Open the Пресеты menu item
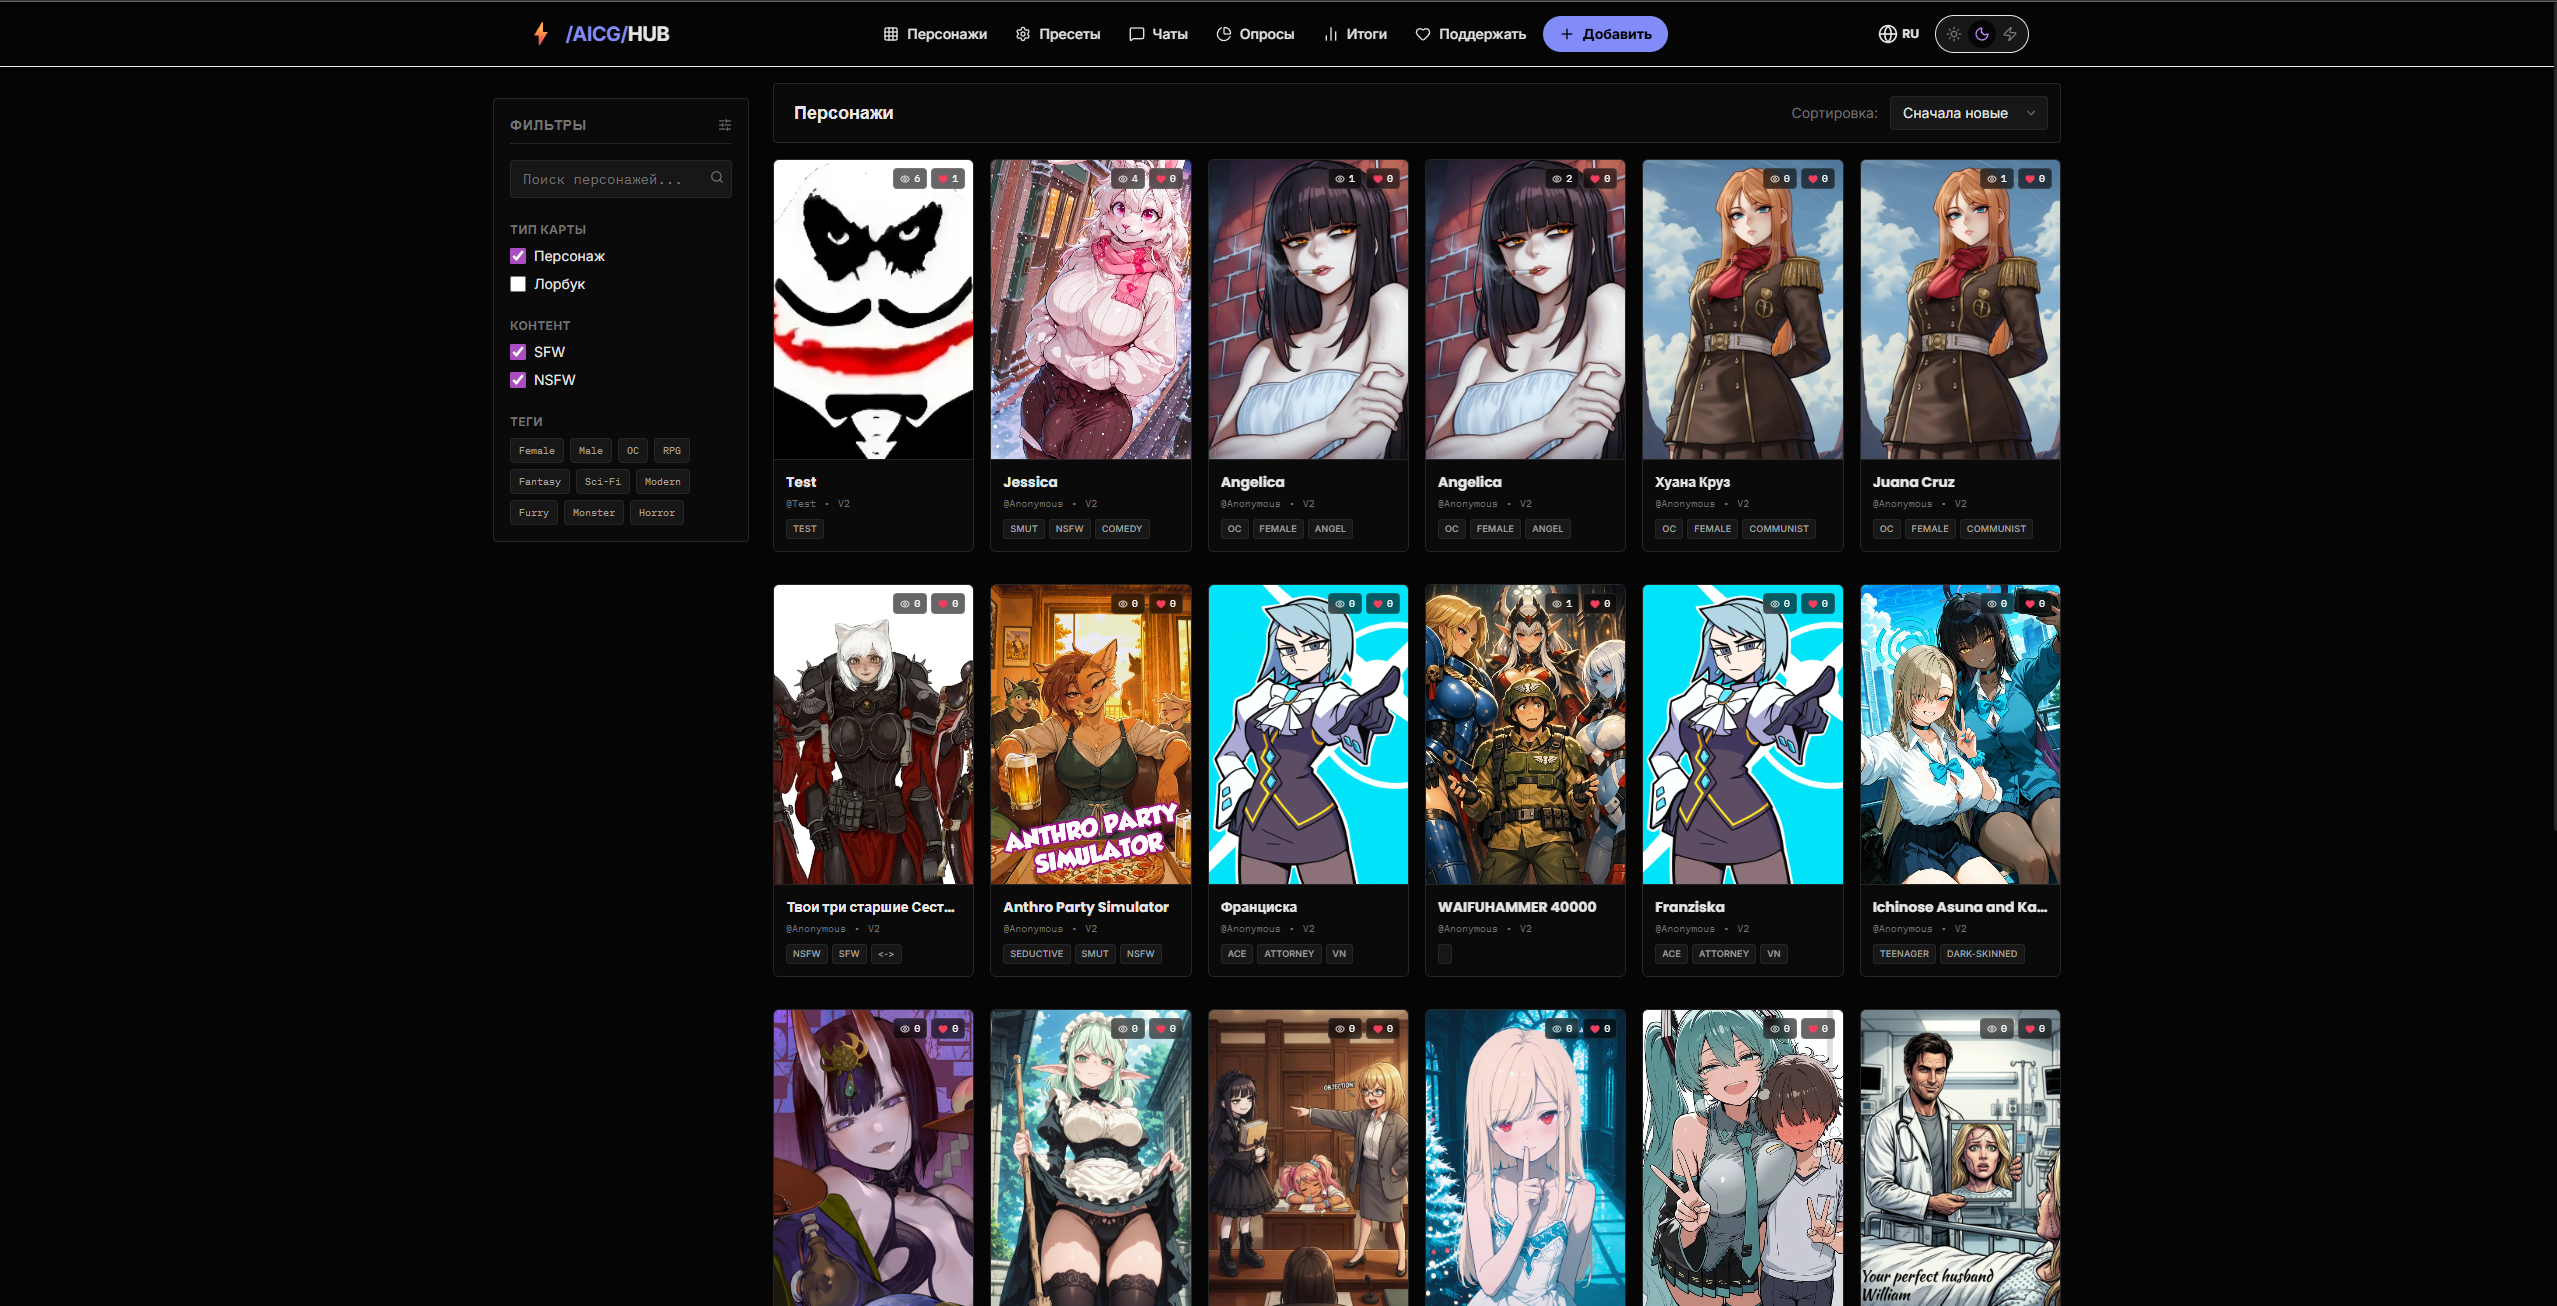The image size is (2557, 1306). pyautogui.click(x=1058, y=34)
